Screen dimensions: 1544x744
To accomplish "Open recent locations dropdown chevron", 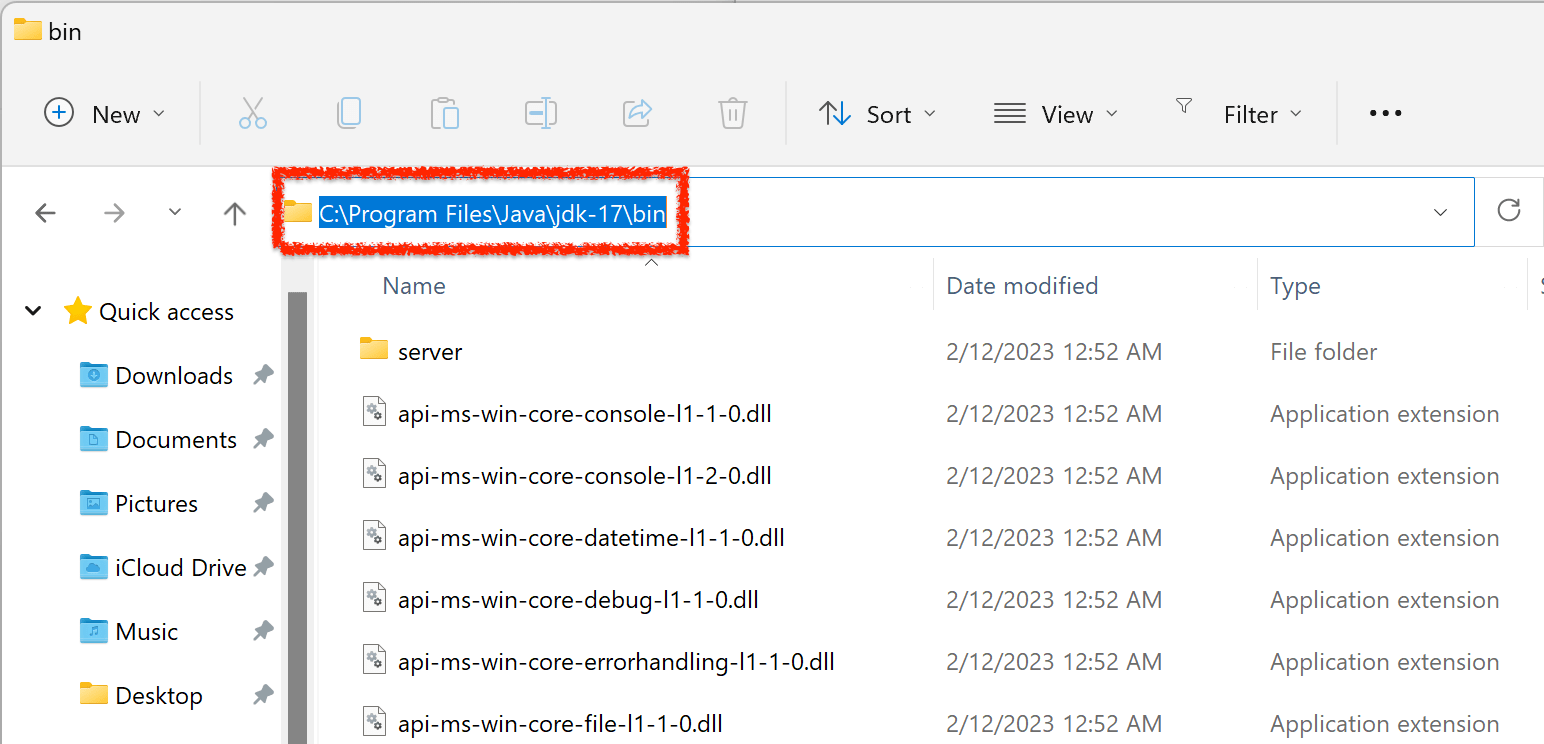I will tap(175, 212).
